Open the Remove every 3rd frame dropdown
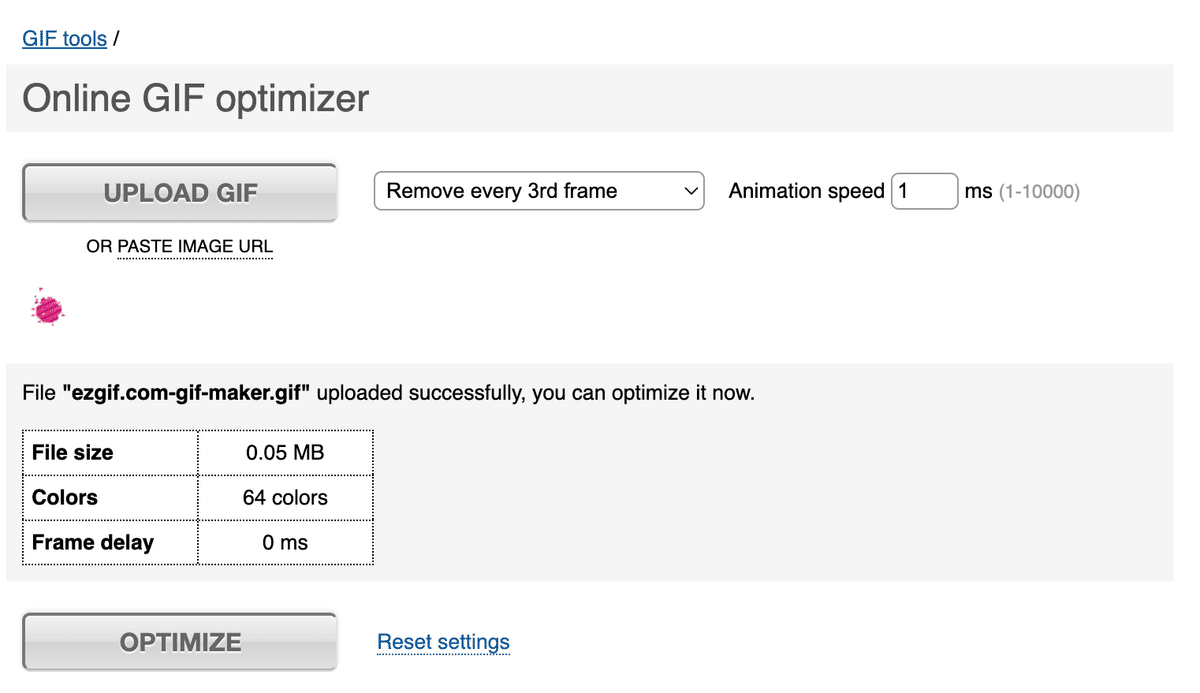 pyautogui.click(x=530, y=191)
